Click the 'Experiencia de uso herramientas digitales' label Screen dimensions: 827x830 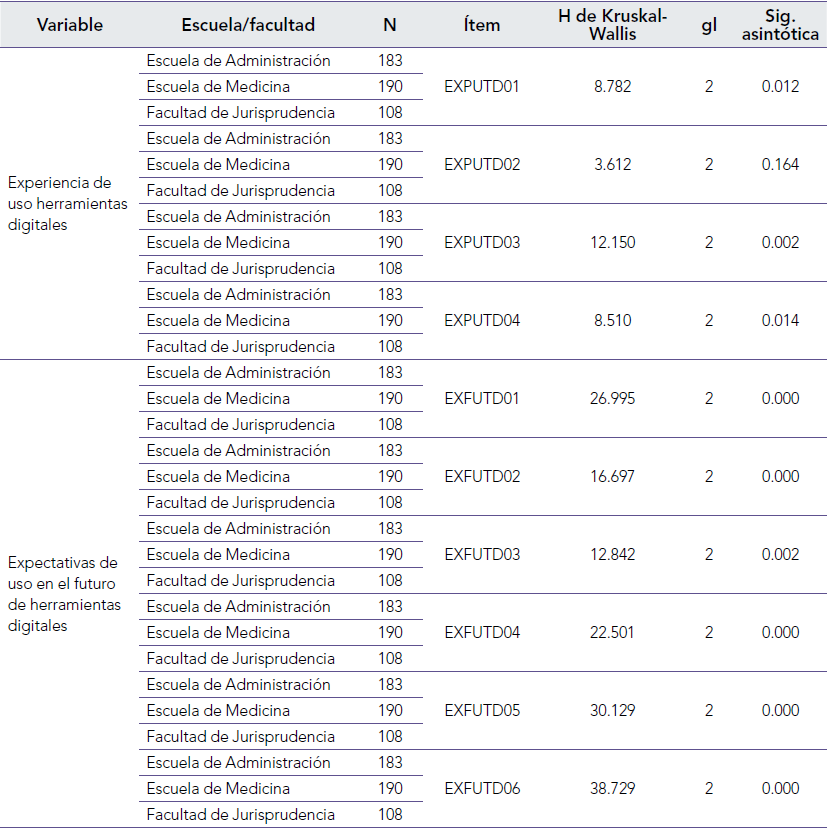(68, 204)
